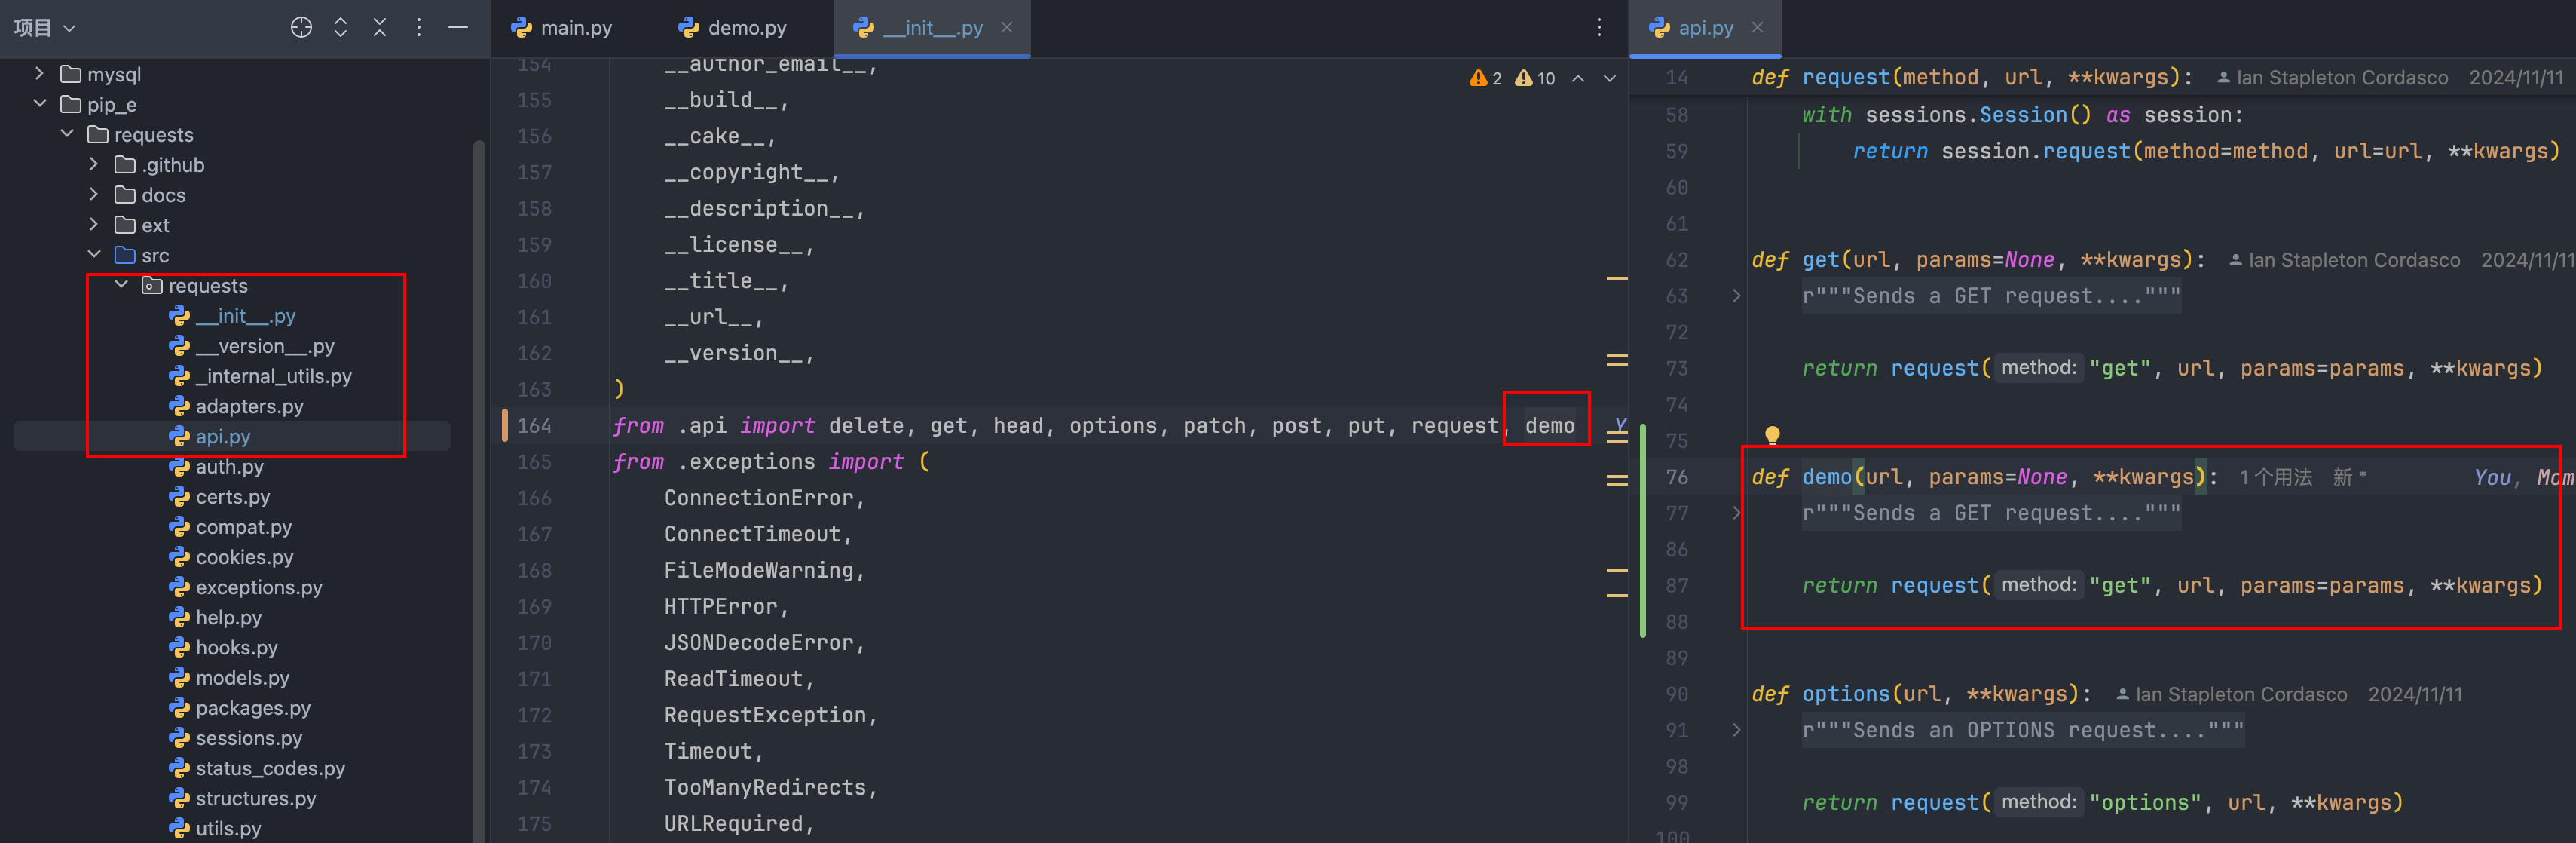2576x843 pixels.
Task: Expand the mysql folder
Action: [40, 74]
